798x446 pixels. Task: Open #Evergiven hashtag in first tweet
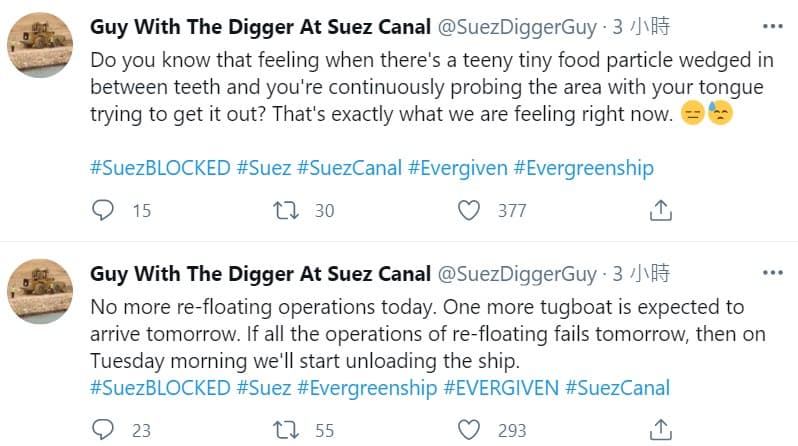click(x=458, y=168)
